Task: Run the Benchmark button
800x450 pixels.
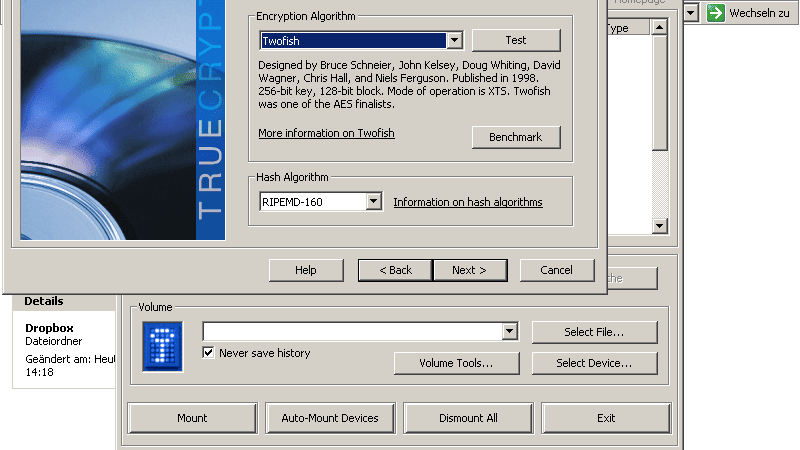Action: [x=516, y=137]
